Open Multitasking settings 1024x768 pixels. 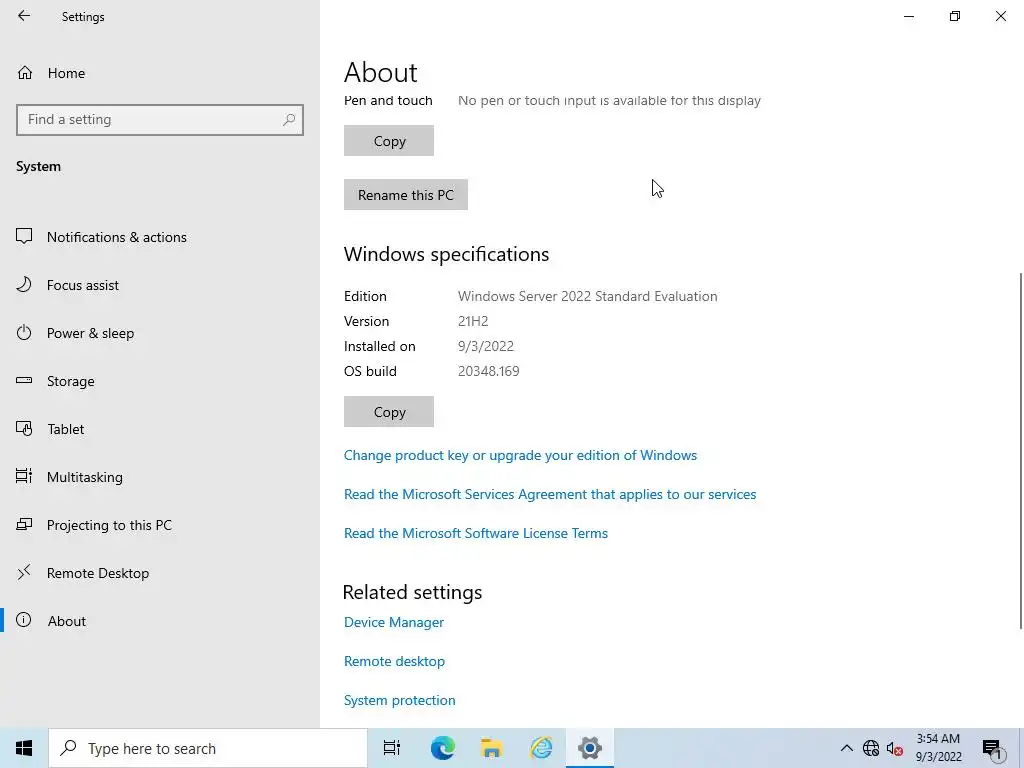(85, 477)
